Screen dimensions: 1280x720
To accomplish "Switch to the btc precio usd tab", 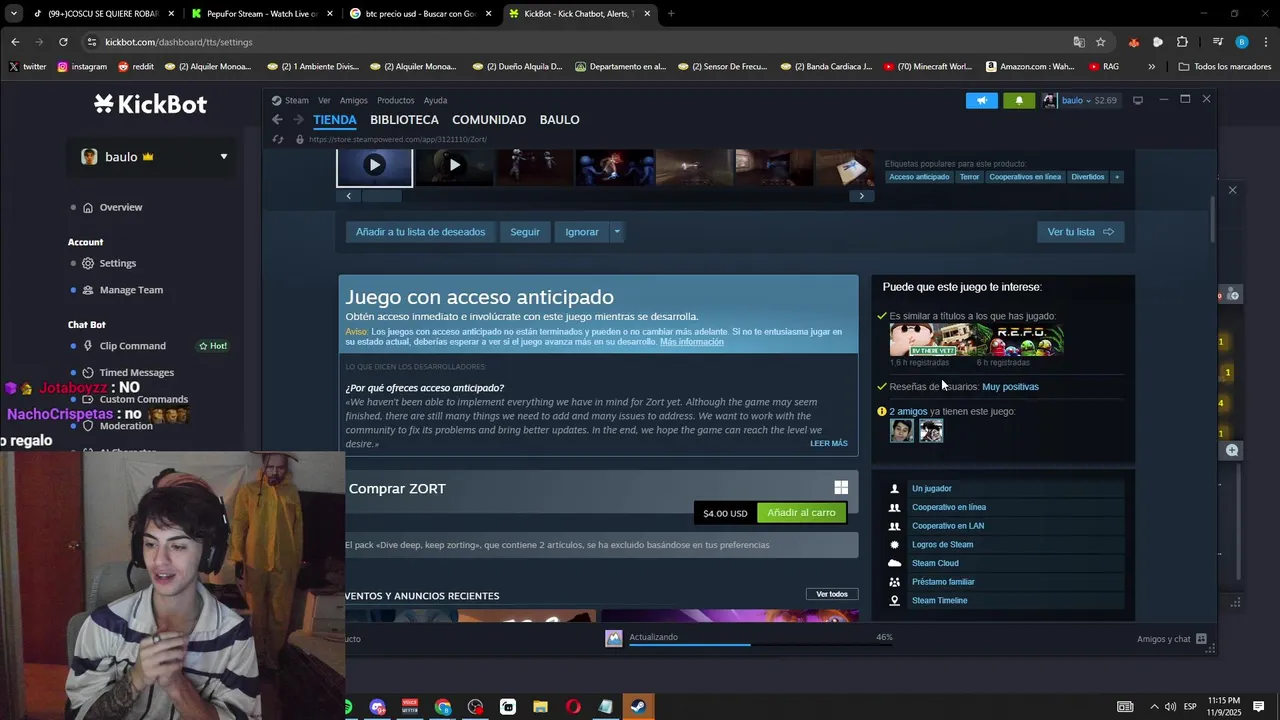I will tap(420, 14).
